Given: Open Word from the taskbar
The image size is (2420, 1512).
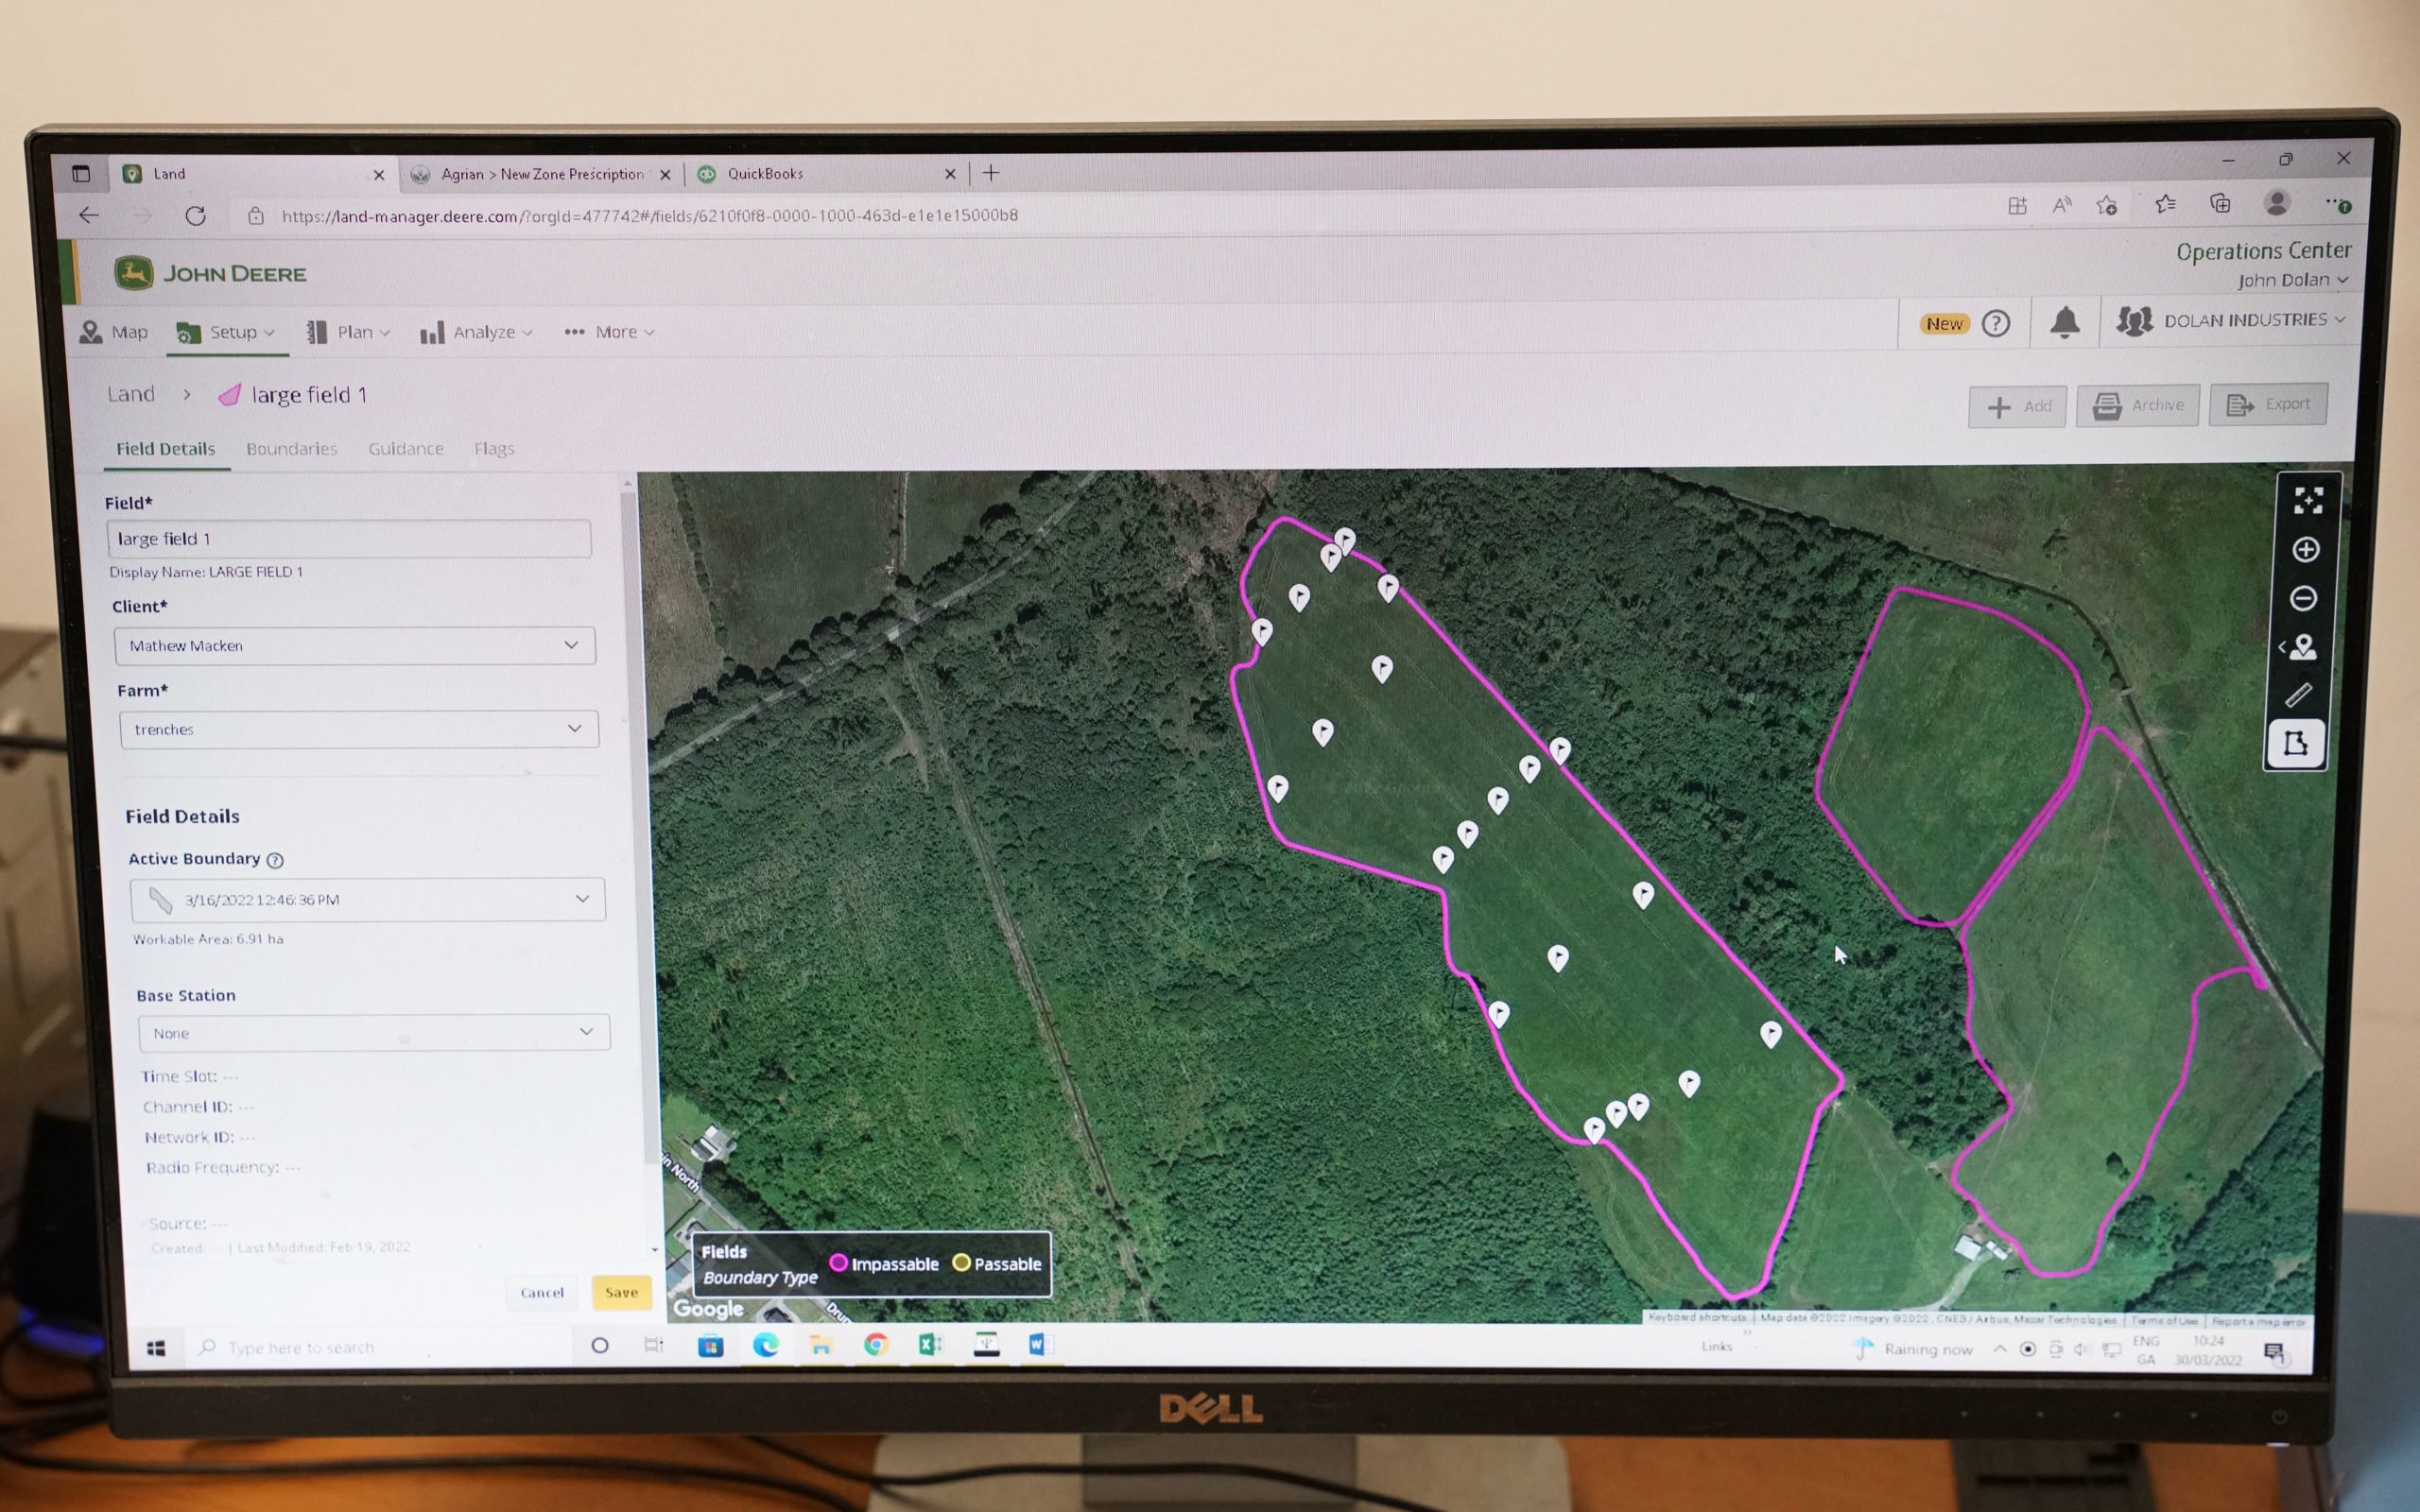Looking at the screenshot, I should coord(1040,1344).
